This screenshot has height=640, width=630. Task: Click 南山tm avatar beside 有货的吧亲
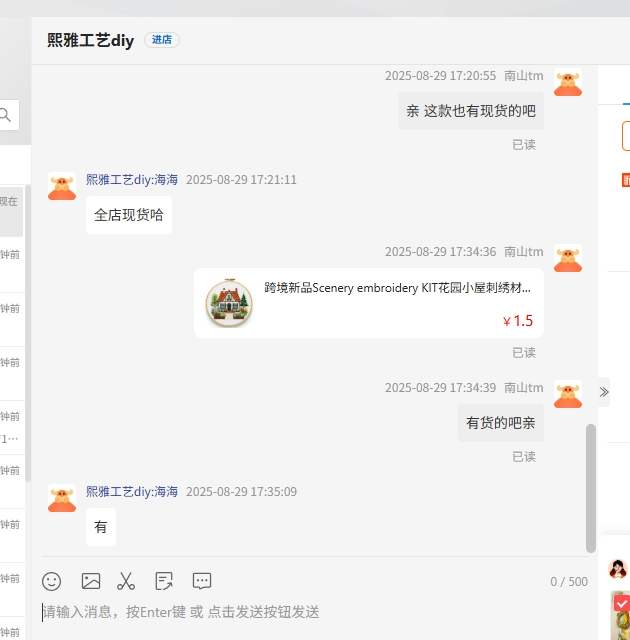(x=568, y=394)
